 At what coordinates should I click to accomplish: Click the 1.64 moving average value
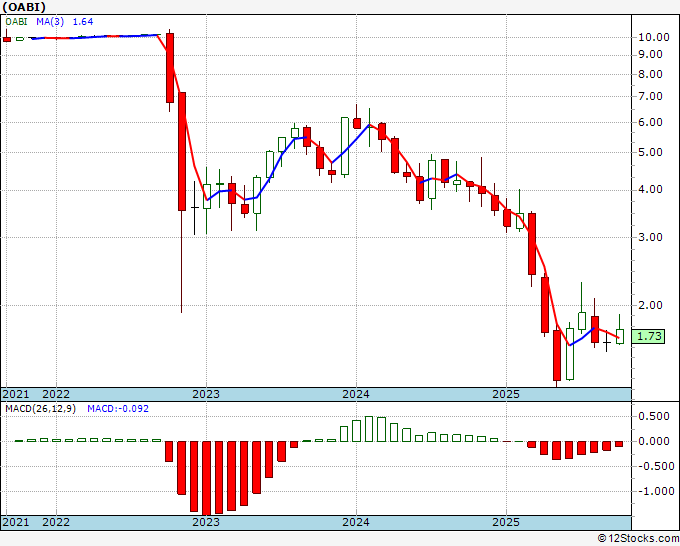83,22
